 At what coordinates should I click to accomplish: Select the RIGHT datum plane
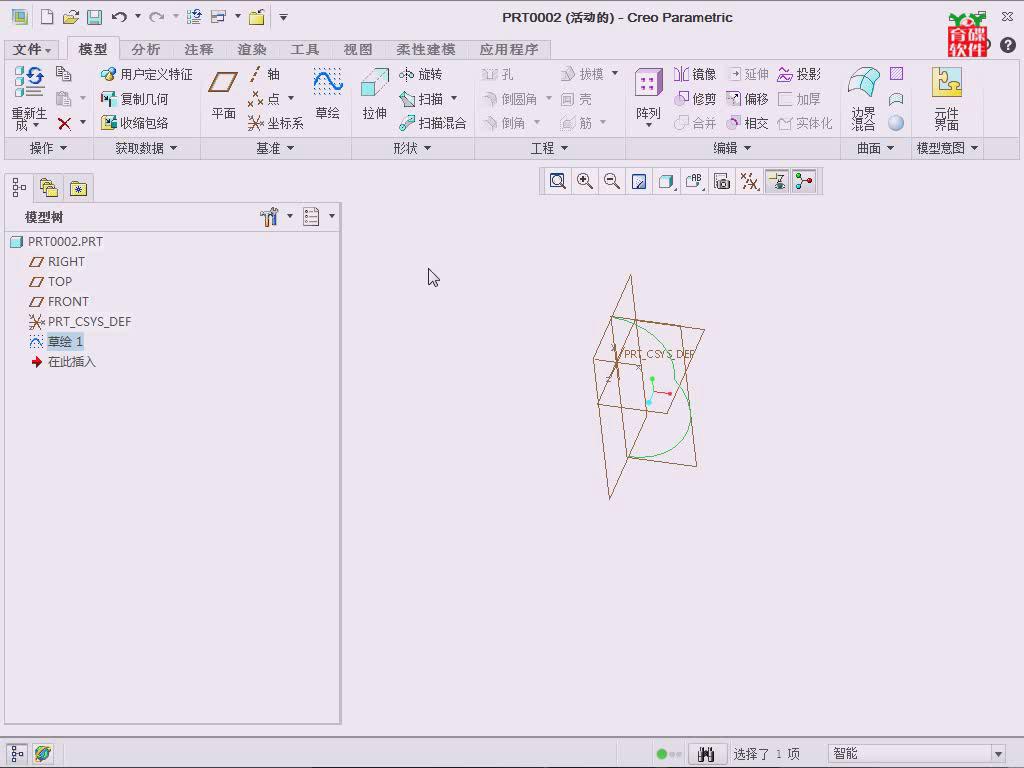coord(57,261)
